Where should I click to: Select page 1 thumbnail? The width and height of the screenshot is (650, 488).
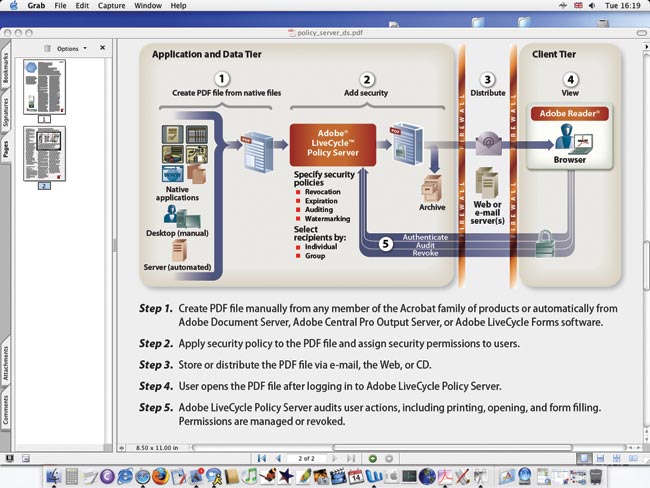click(x=44, y=87)
